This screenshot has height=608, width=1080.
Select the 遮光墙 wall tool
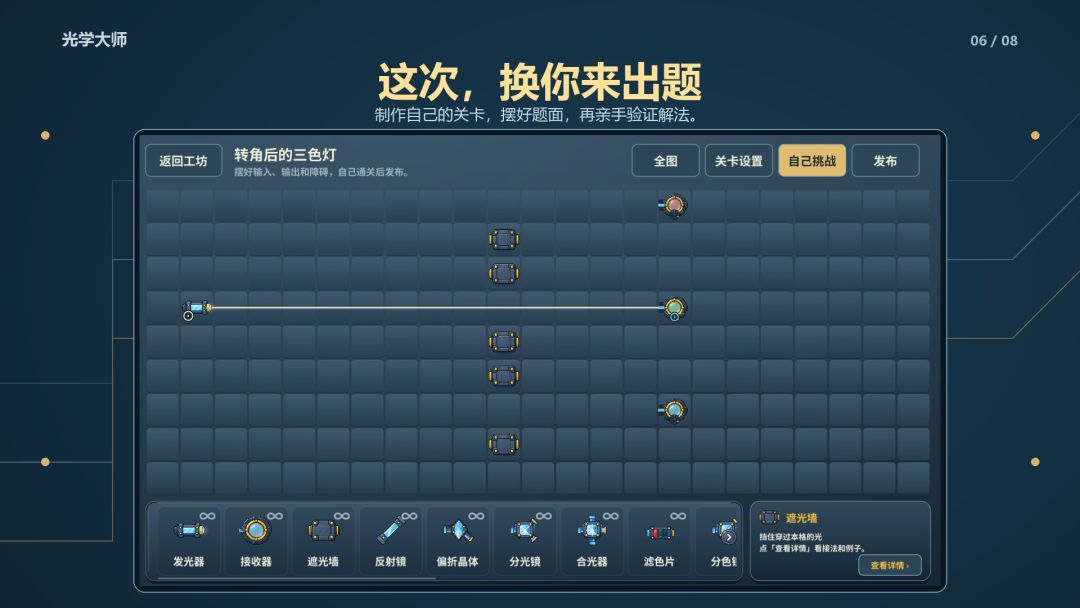323,541
